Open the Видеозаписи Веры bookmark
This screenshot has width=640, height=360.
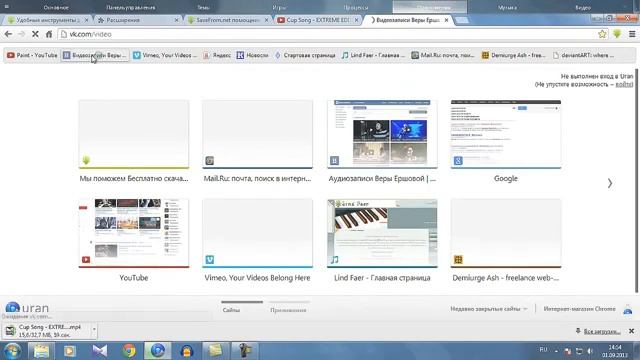95,55
